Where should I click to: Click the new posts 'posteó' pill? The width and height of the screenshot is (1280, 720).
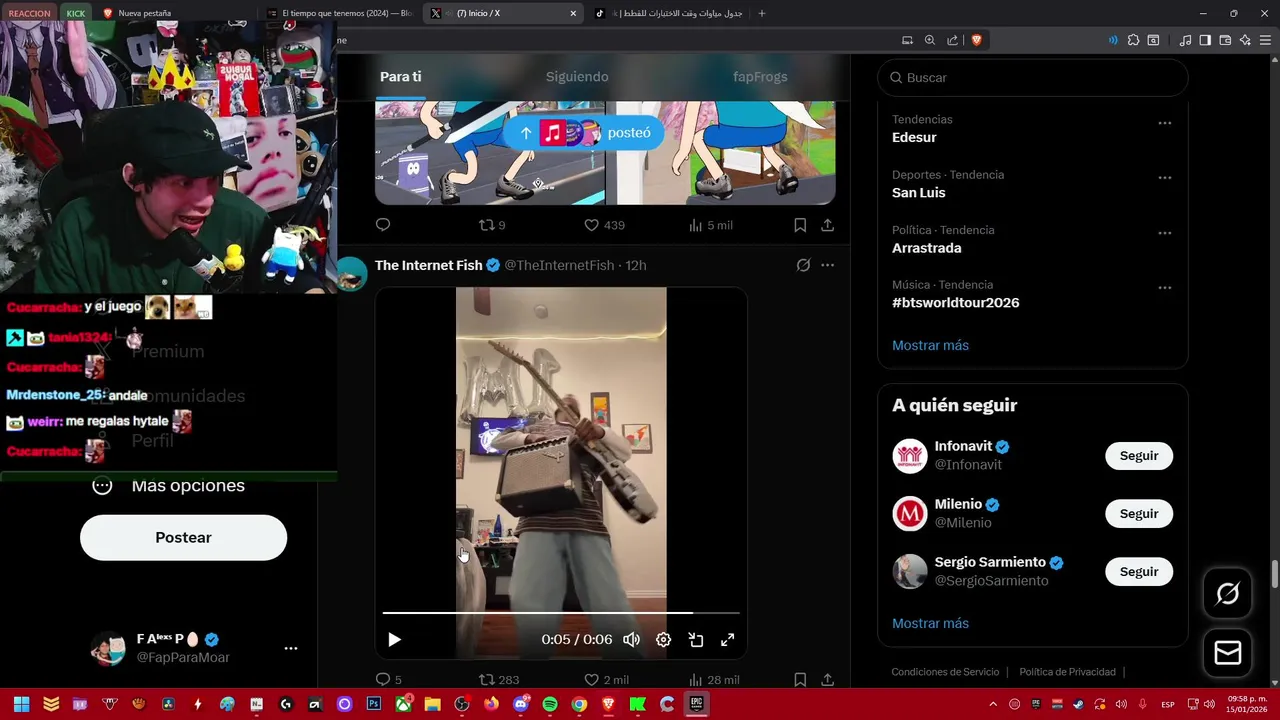point(584,133)
